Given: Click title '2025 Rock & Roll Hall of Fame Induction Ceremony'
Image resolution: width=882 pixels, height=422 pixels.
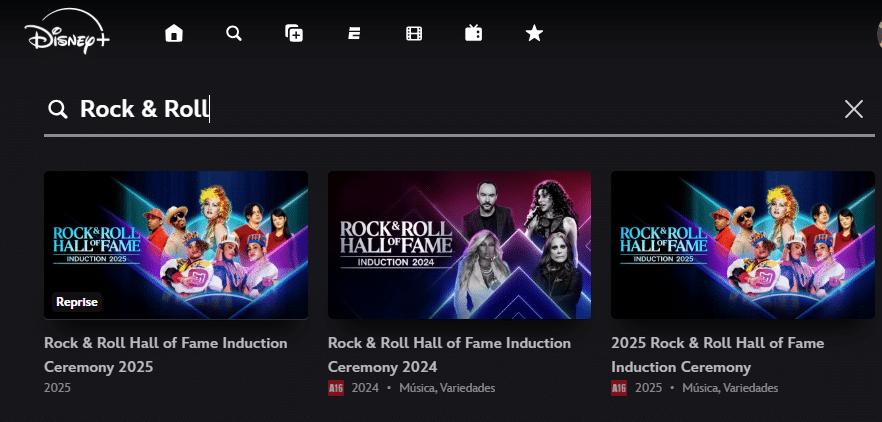Looking at the screenshot, I should tap(717, 354).
